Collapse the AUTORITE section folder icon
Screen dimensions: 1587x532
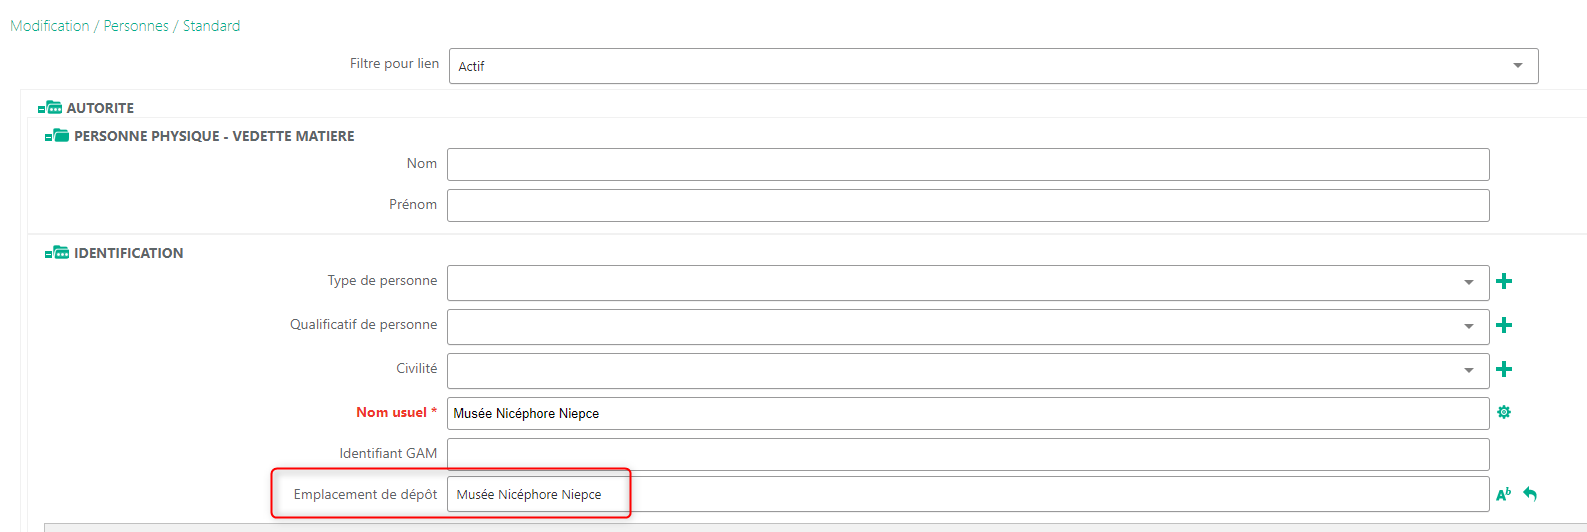tap(50, 108)
